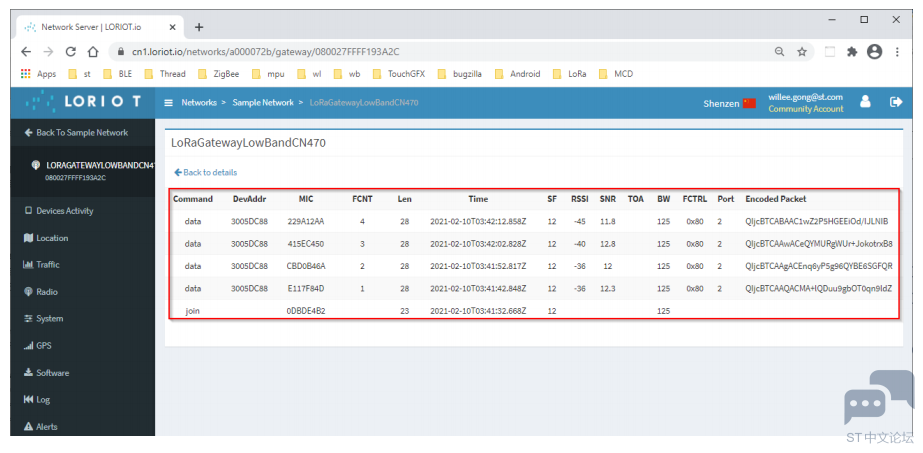Open the Chrome three-dot menu

(x=897, y=52)
